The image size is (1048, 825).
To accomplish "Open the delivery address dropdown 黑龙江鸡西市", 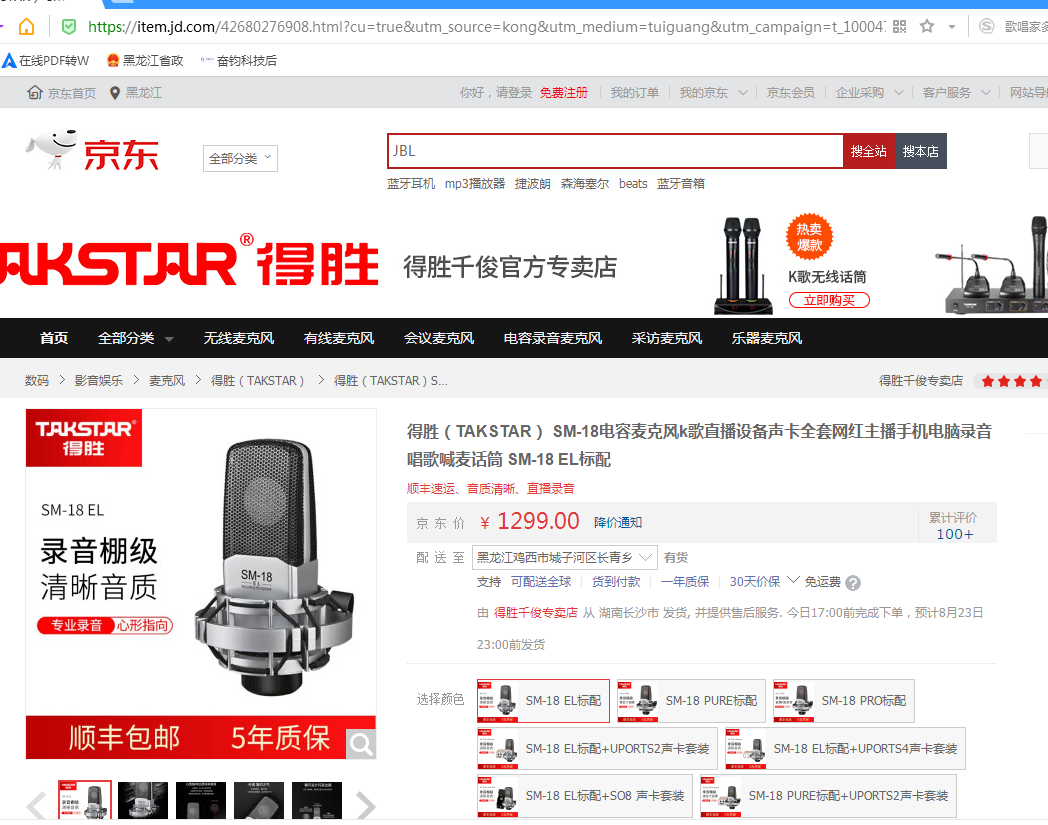I will point(564,558).
